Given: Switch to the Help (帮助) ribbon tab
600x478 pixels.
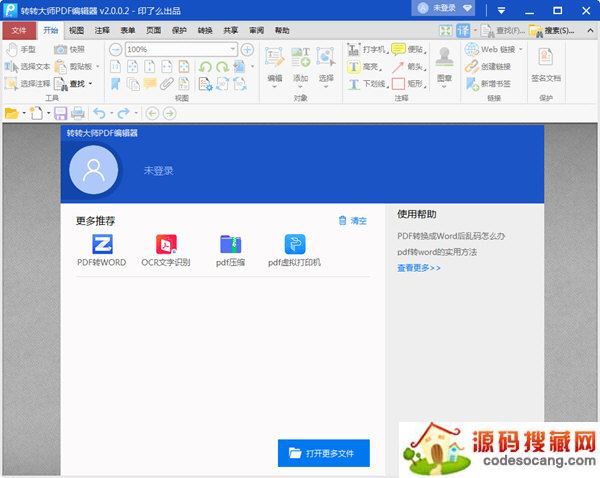Looking at the screenshot, I should tap(282, 30).
